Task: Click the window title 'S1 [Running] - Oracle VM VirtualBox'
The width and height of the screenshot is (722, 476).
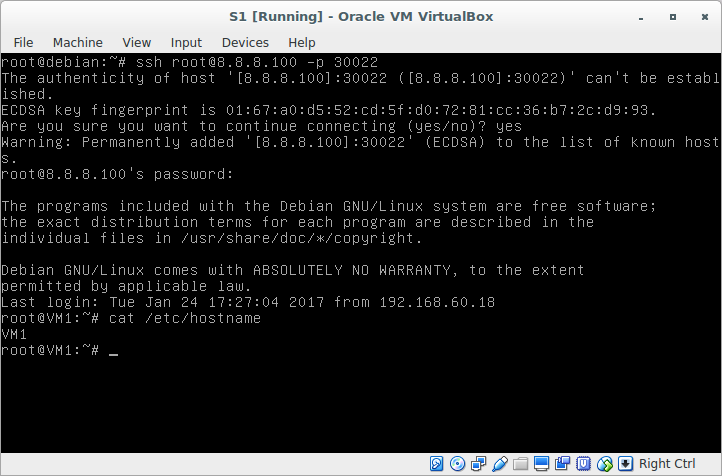Action: 361,17
